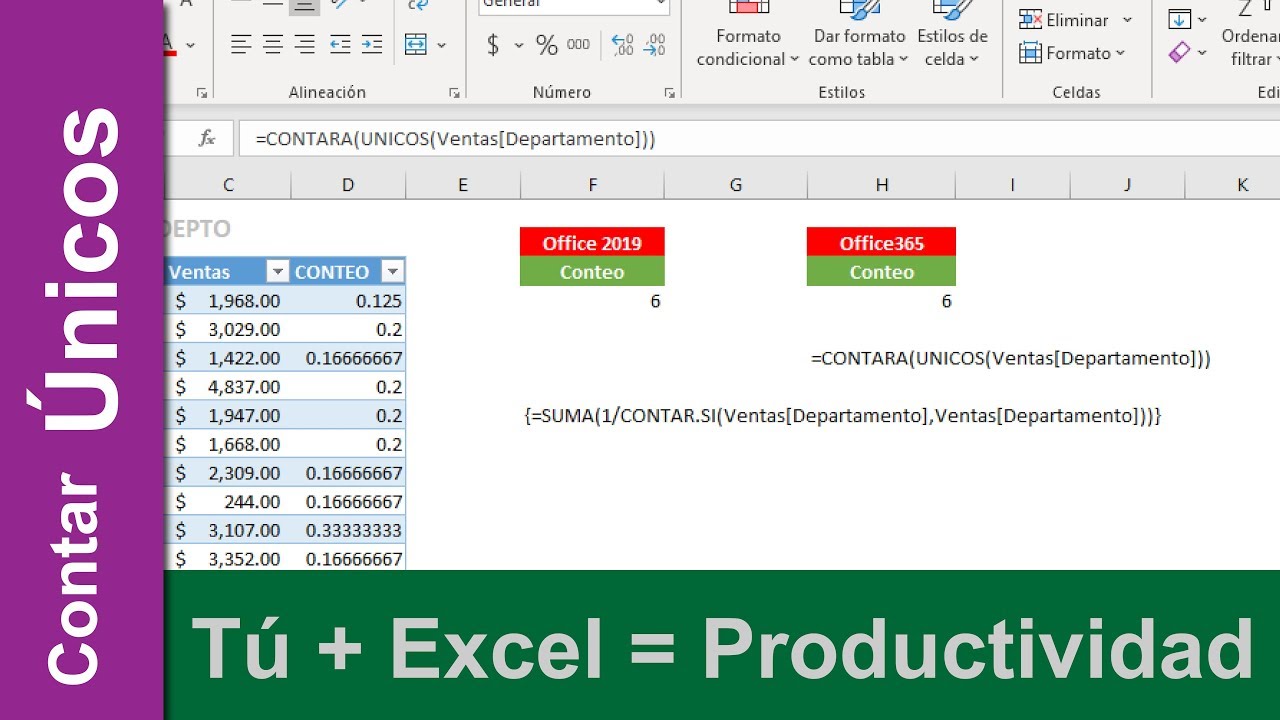Screen dimensions: 1280x720
Task: Select the Conteo cell under Office 2019
Action: [592, 272]
